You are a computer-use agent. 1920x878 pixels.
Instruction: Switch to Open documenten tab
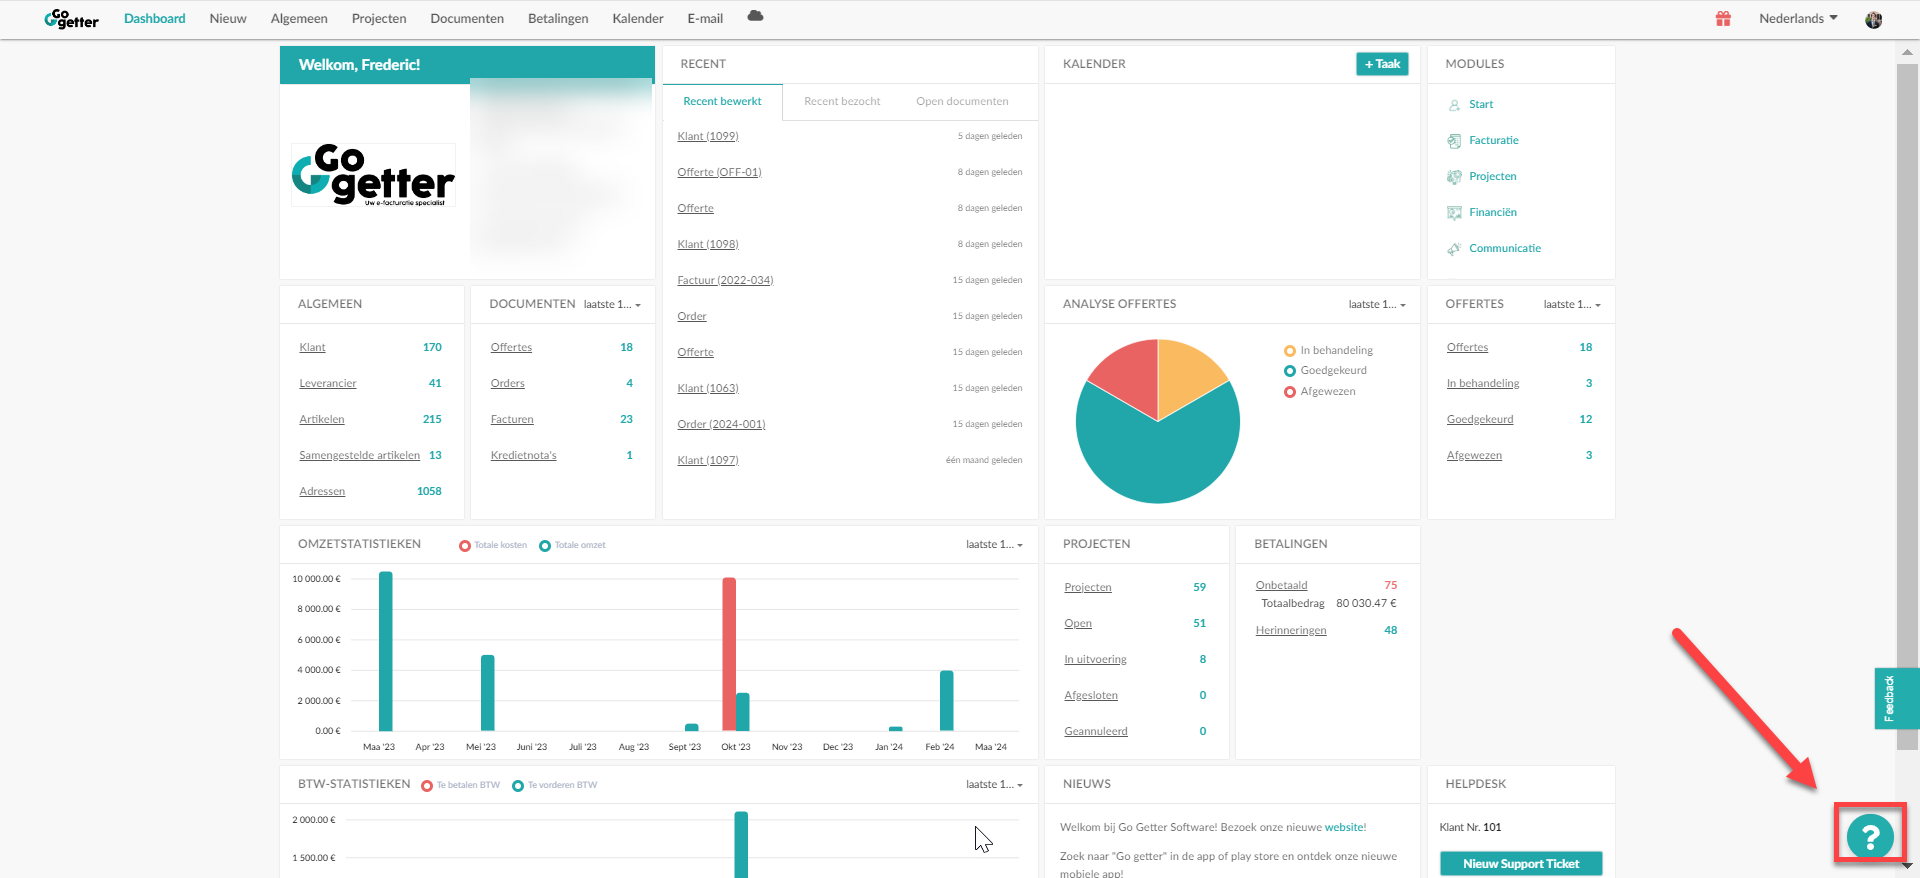coord(962,101)
